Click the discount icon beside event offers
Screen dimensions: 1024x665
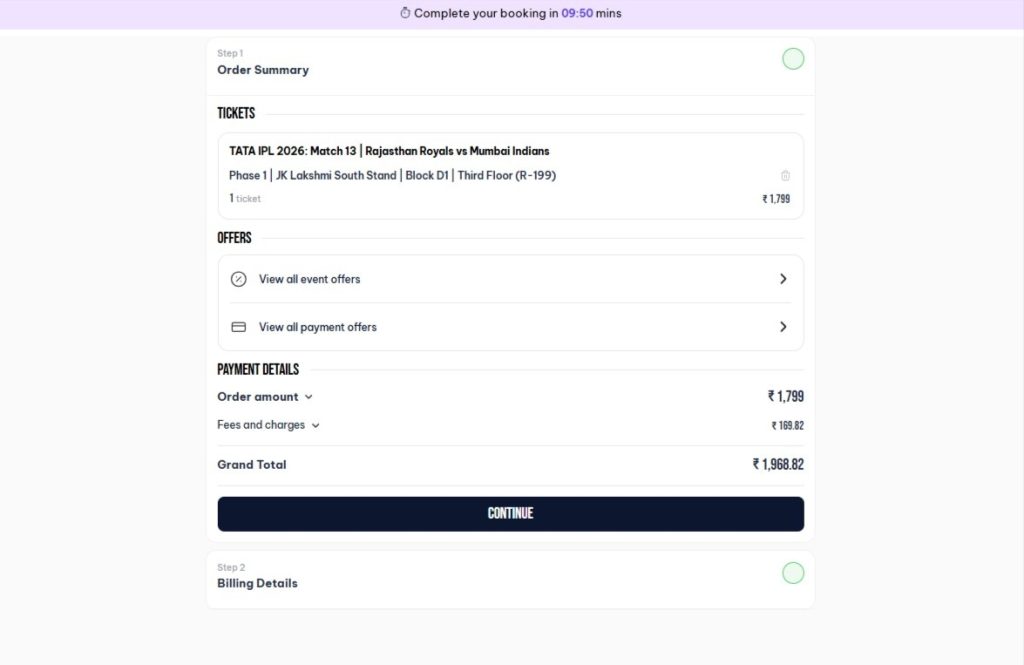point(238,279)
